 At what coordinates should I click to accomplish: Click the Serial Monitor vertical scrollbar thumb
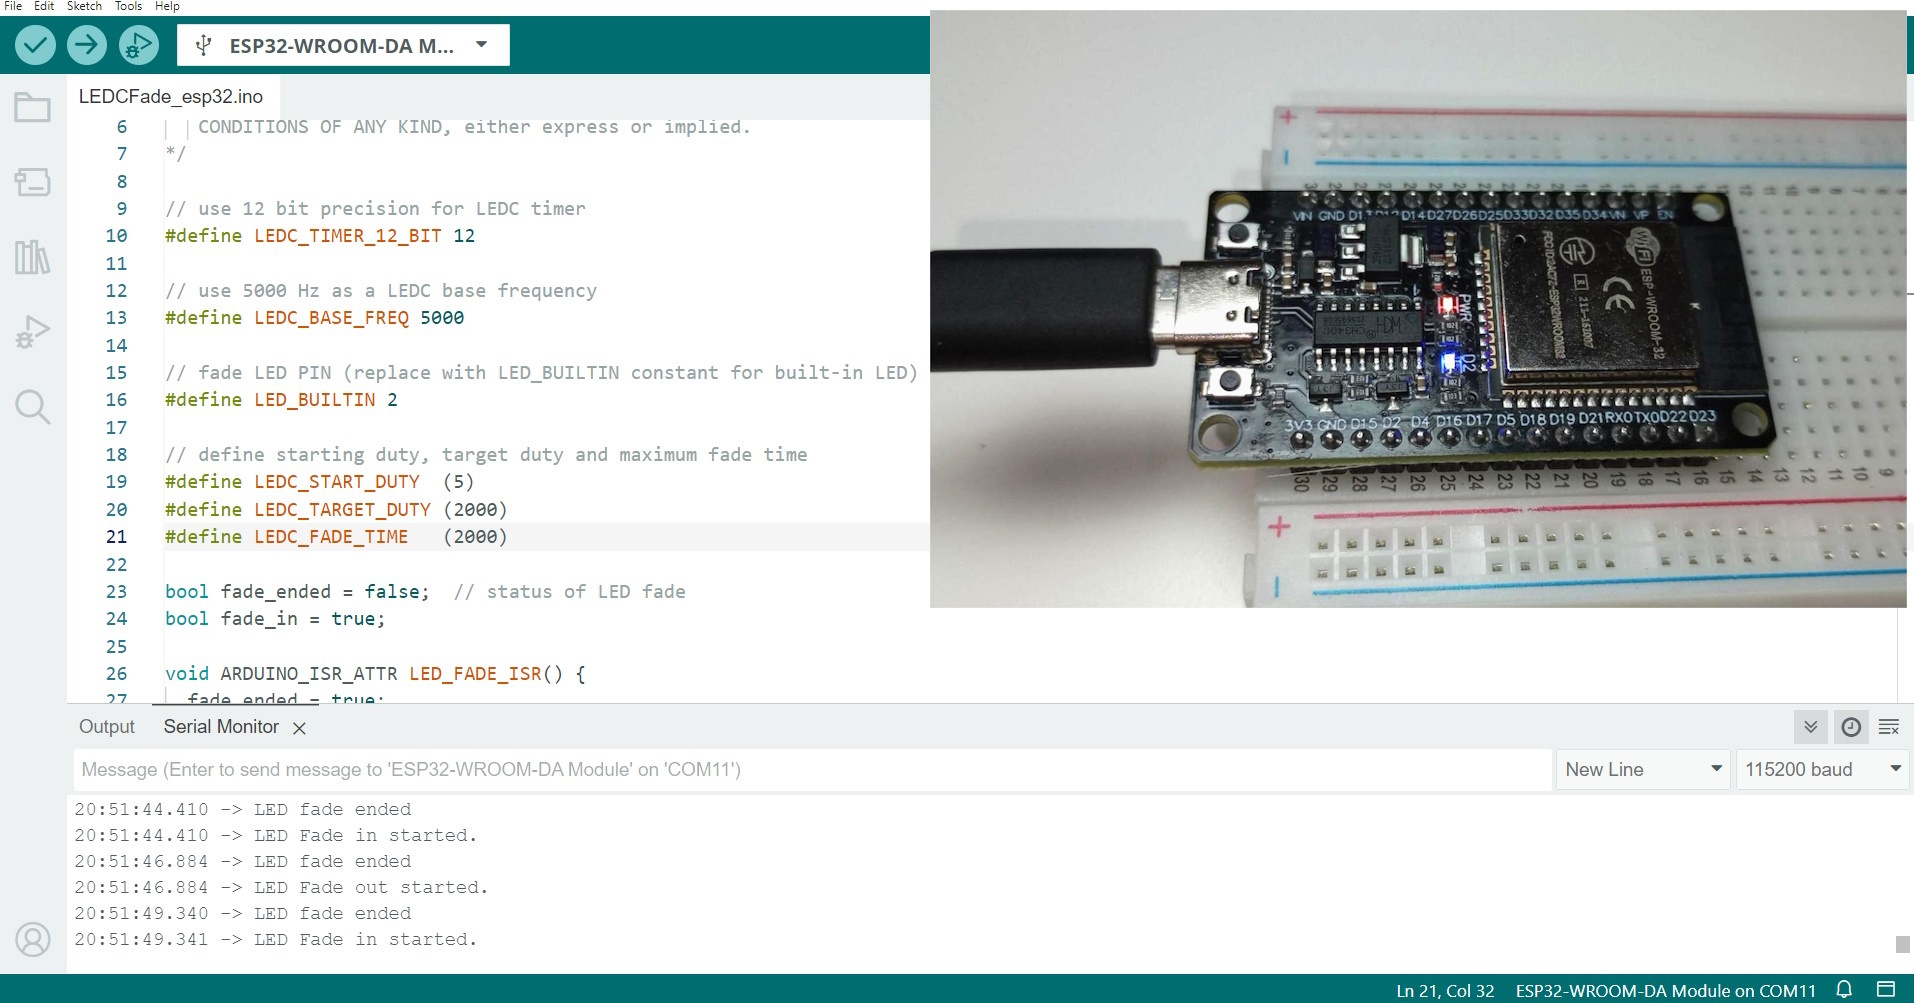coord(1902,944)
